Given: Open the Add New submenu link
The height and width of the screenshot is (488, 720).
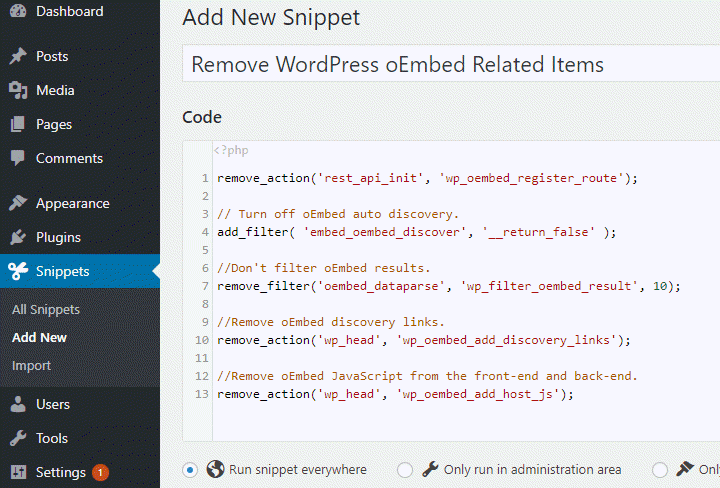Looking at the screenshot, I should (x=39, y=337).
